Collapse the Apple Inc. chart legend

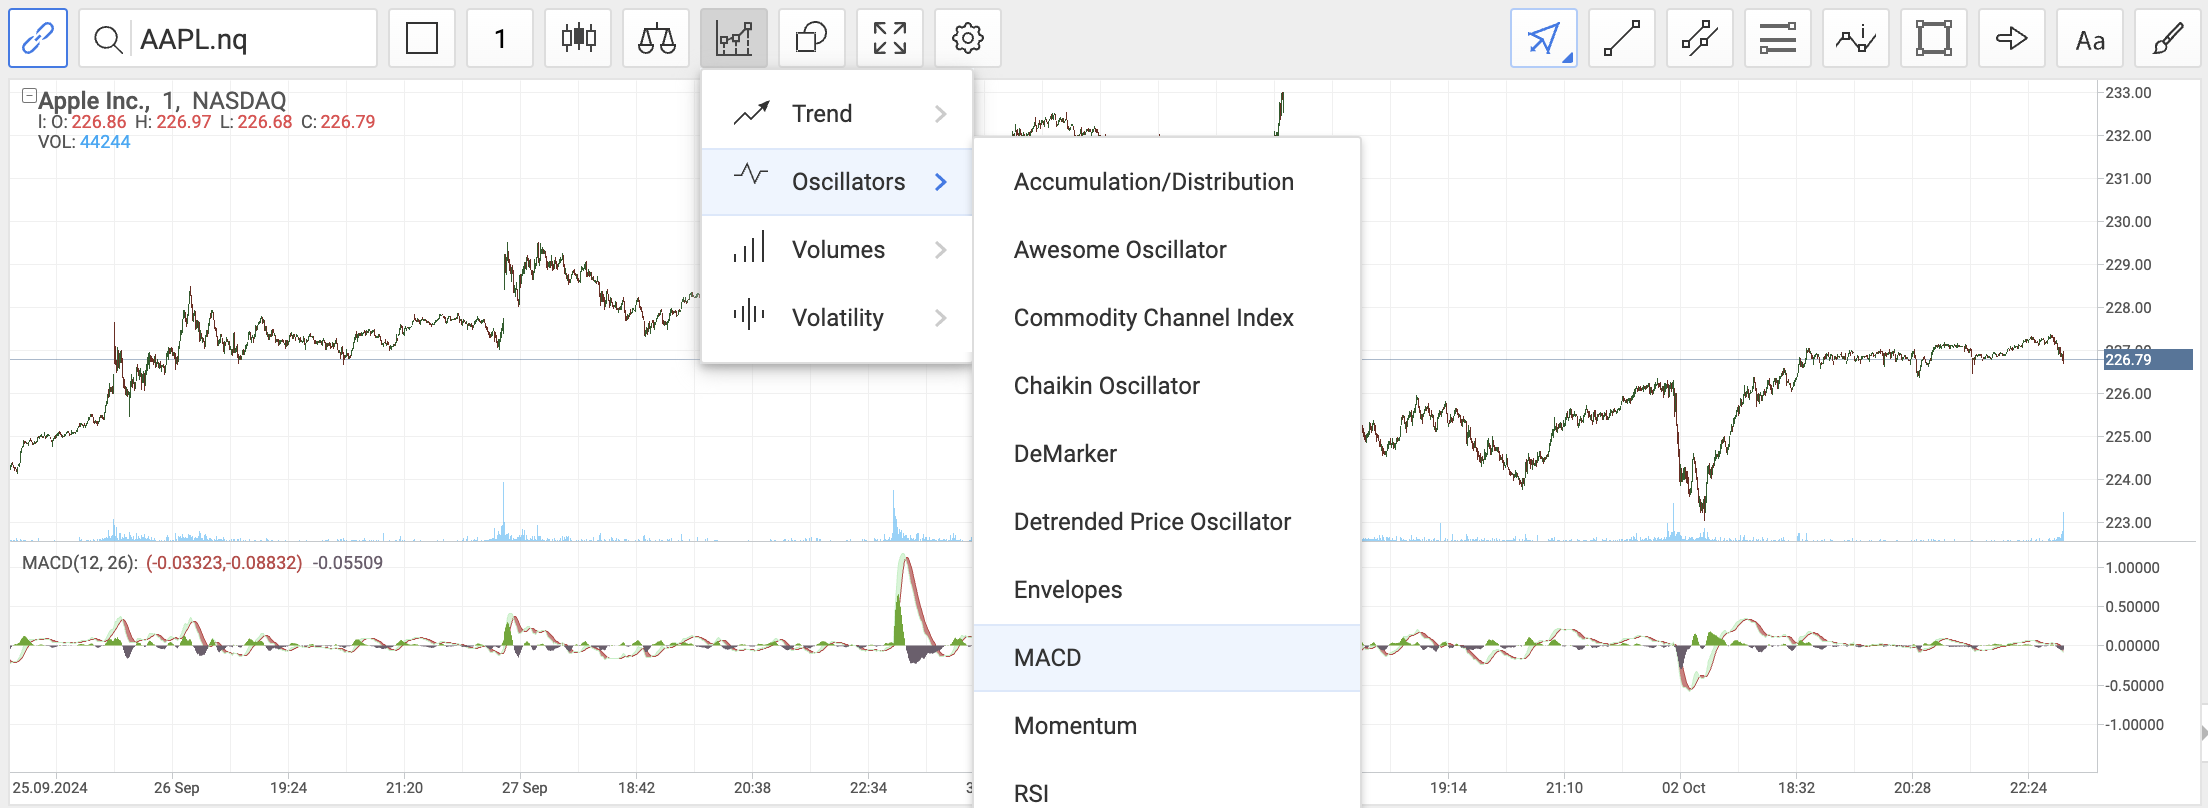(x=29, y=96)
